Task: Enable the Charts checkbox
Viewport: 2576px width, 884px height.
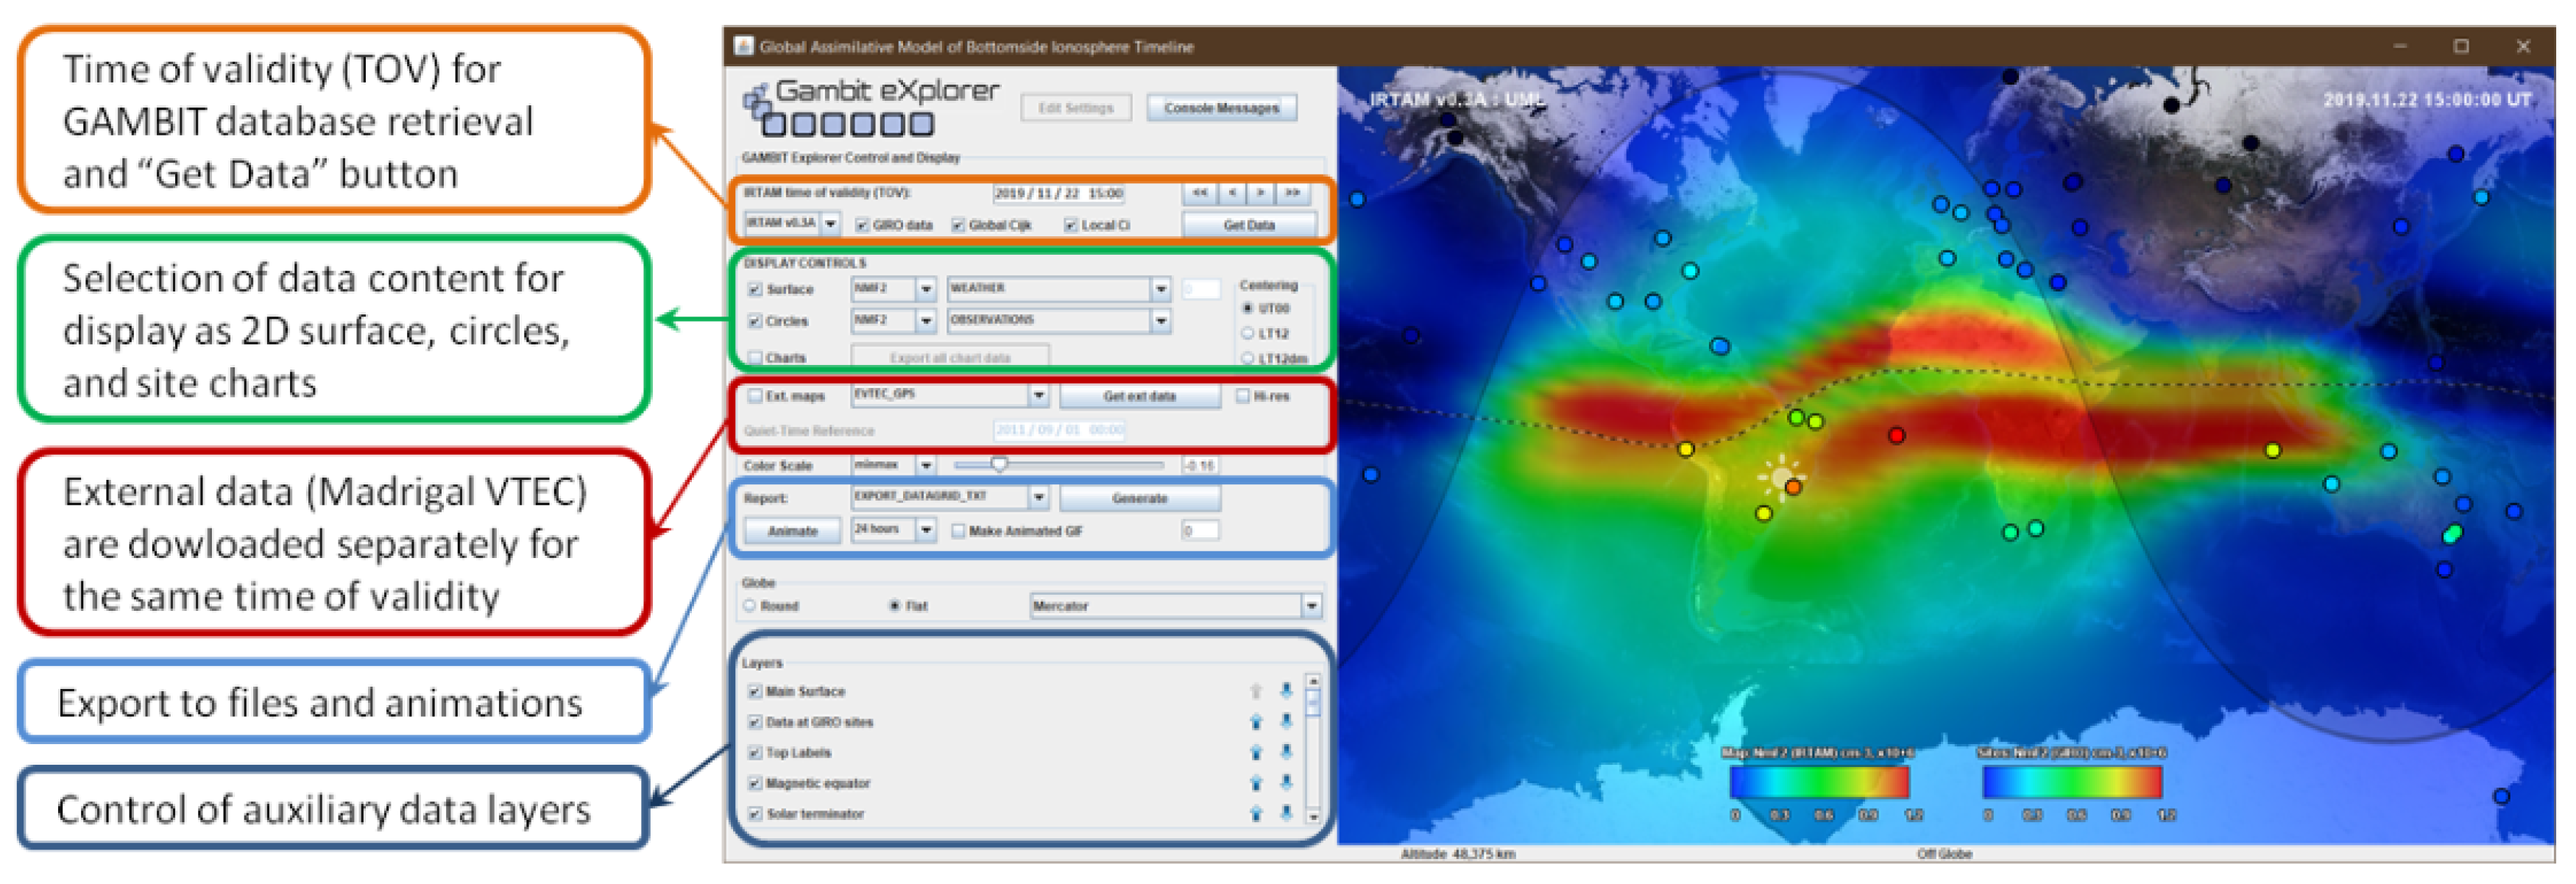Action: point(756,358)
